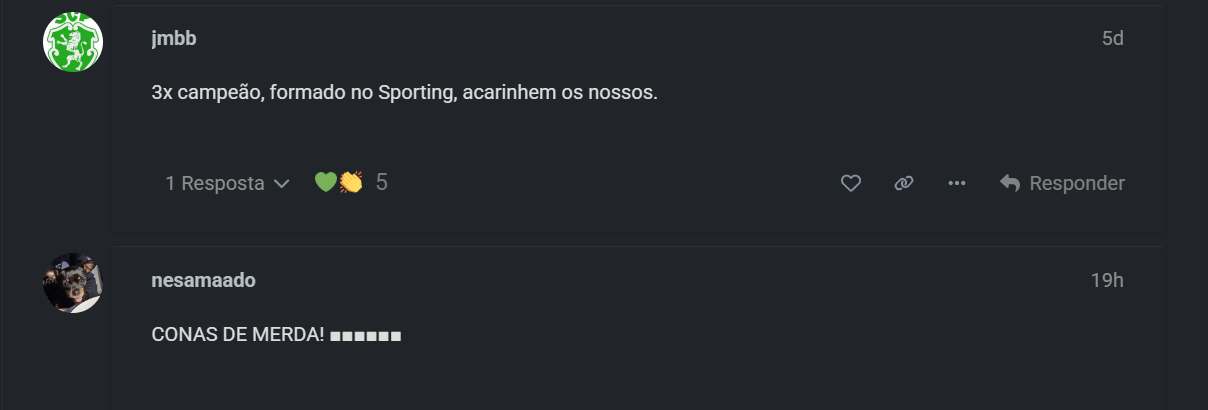Viewport: 1208px width, 410px height.
Task: Open jmbb's Sporting crest avatar
Action: pyautogui.click(x=73, y=42)
